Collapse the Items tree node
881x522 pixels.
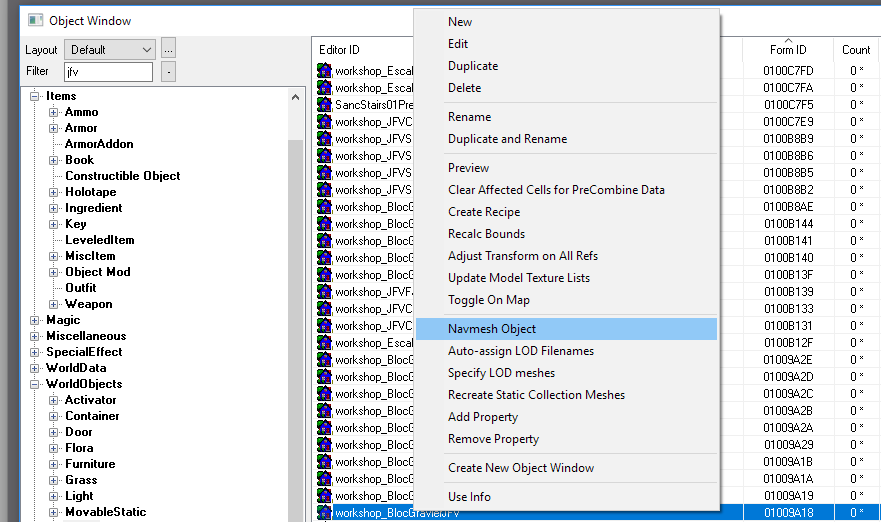pyautogui.click(x=36, y=96)
